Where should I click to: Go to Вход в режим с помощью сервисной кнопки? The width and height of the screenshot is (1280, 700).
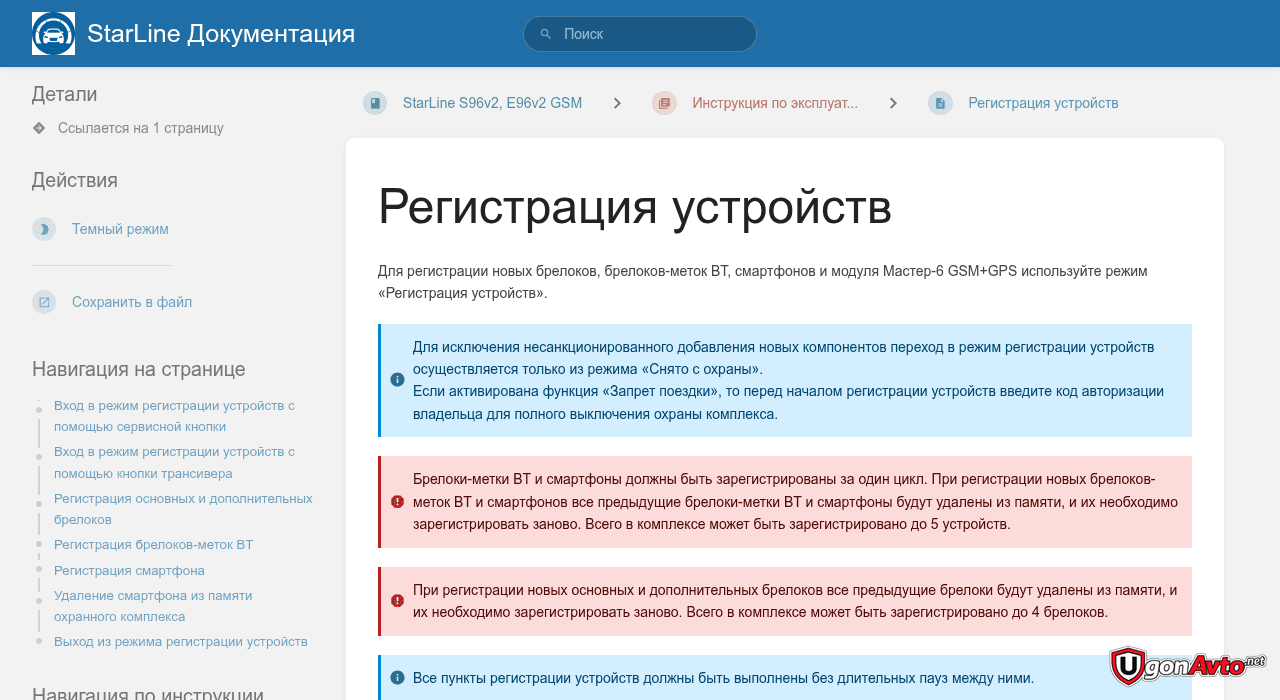pos(174,416)
